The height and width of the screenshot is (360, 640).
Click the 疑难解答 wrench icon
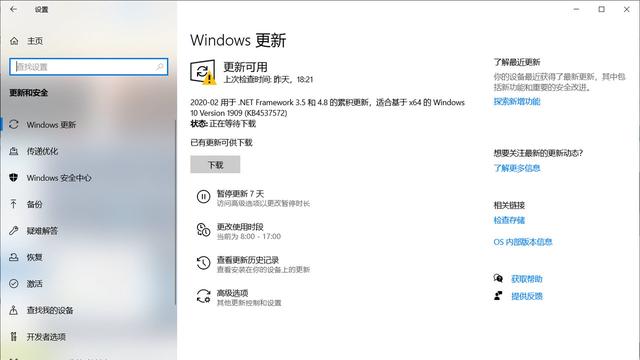[x=13, y=231]
